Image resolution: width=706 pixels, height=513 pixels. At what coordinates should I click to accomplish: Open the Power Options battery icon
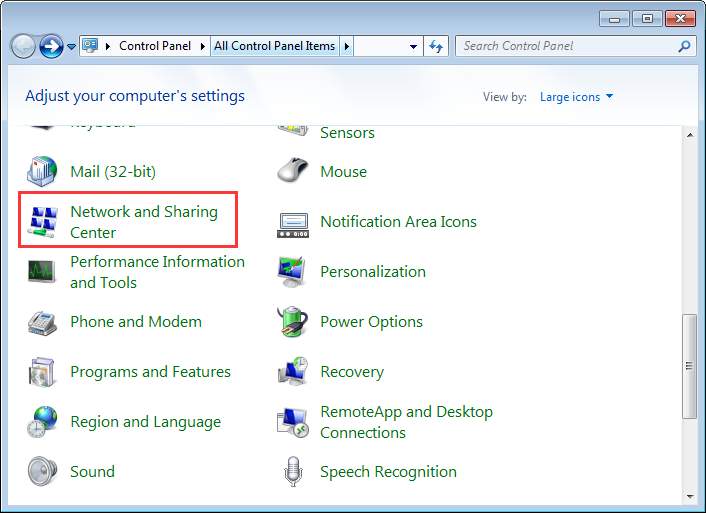coord(293,322)
